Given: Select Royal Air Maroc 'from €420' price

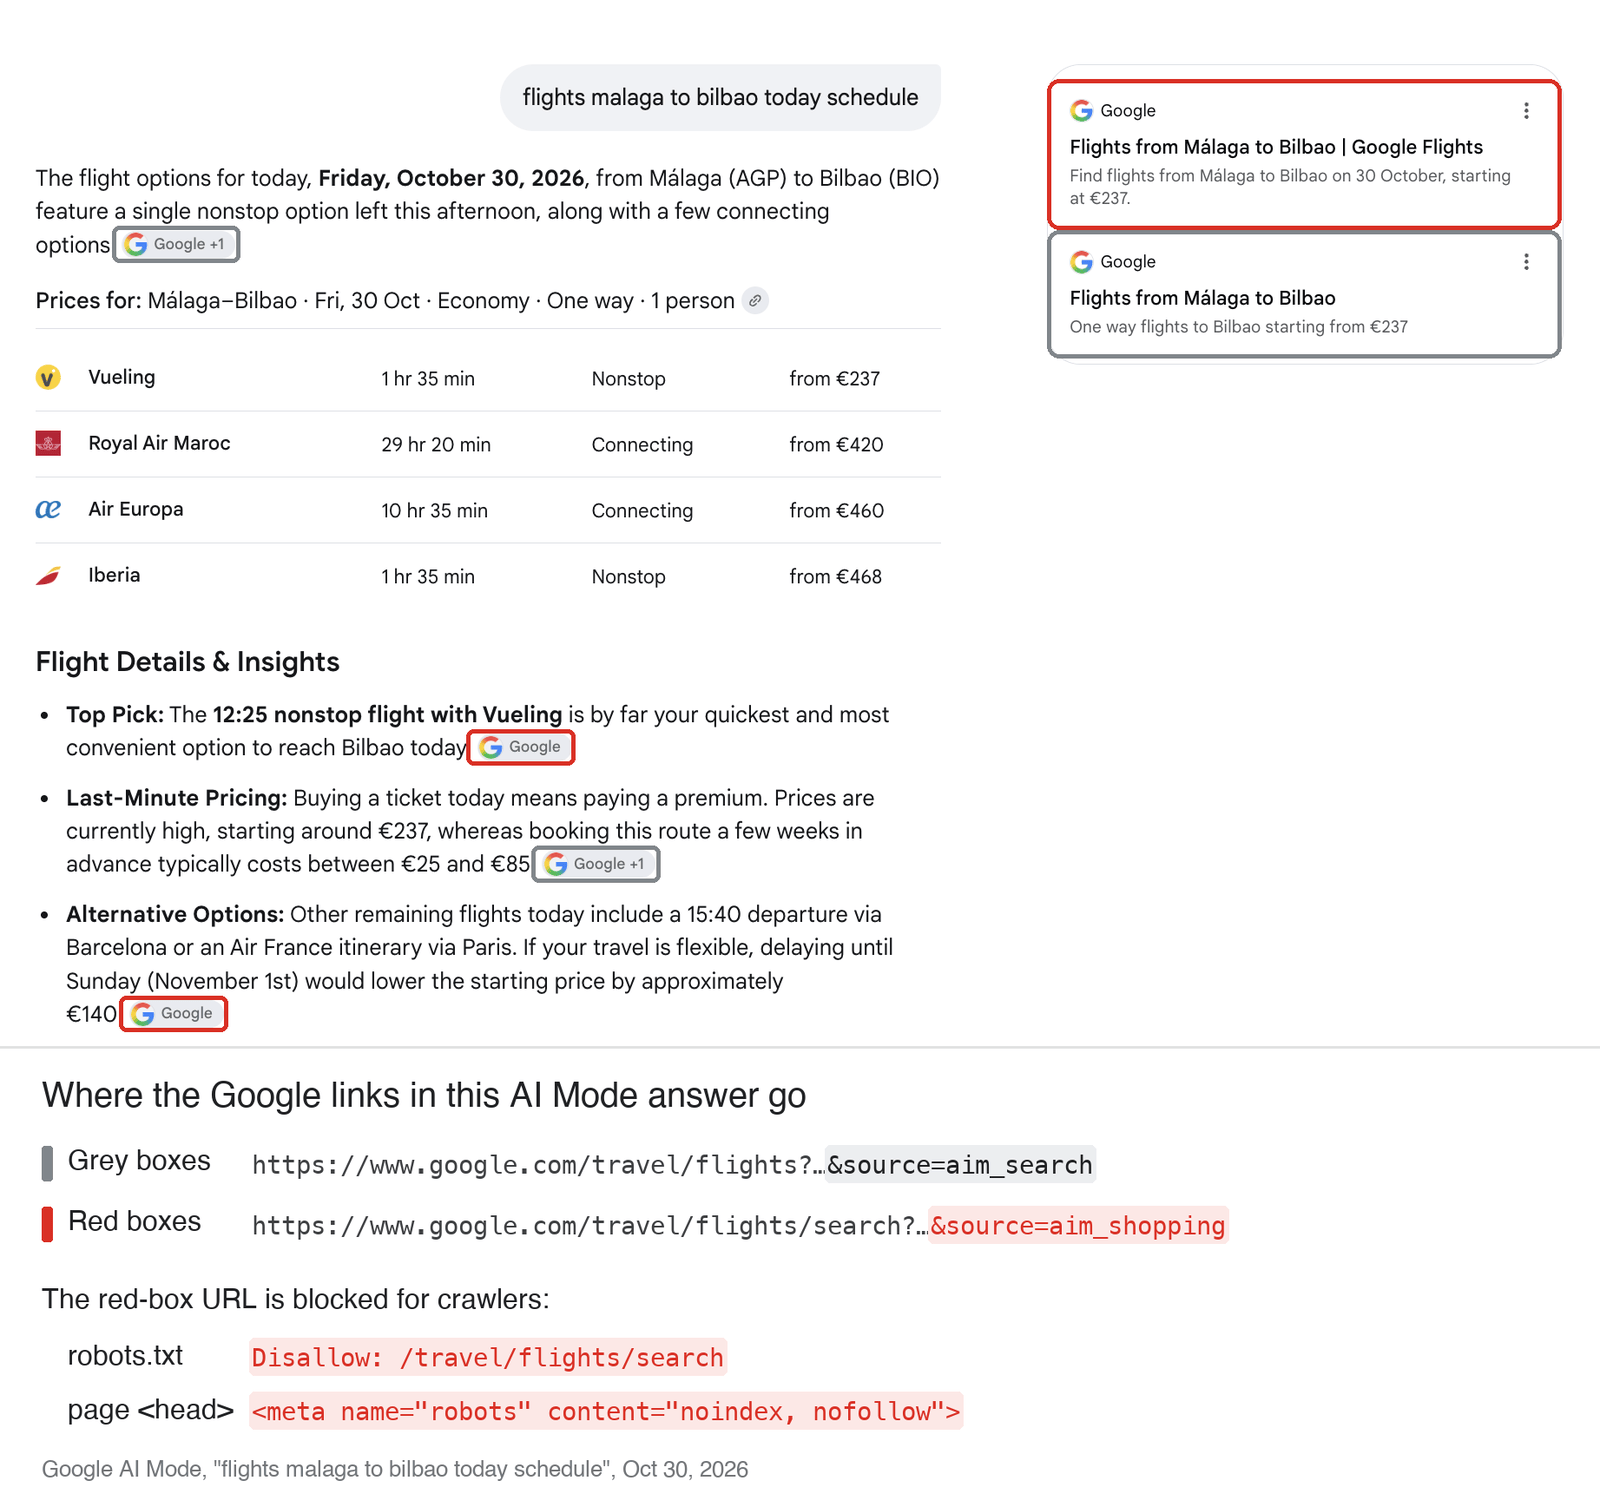Looking at the screenshot, I should pos(836,445).
